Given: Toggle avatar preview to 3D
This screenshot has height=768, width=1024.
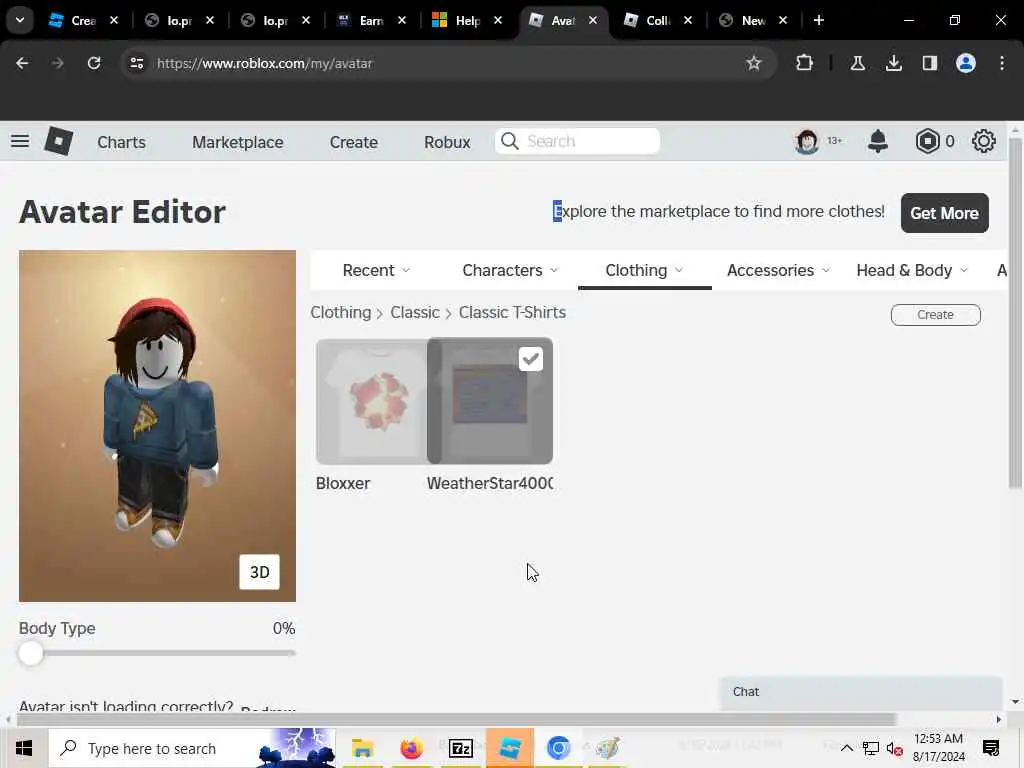Looking at the screenshot, I should (x=259, y=572).
